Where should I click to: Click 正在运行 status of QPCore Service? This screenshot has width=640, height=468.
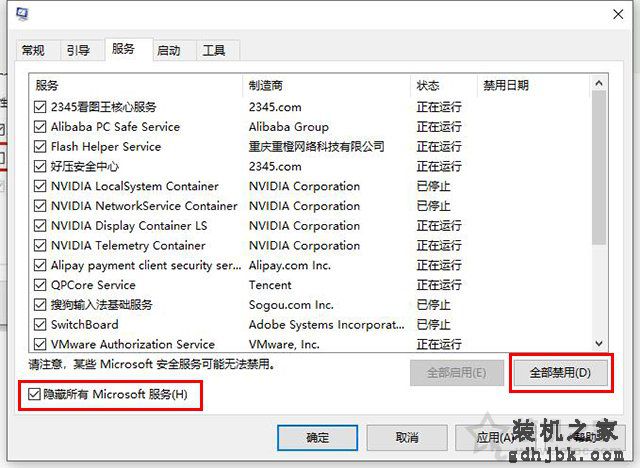tap(439, 285)
